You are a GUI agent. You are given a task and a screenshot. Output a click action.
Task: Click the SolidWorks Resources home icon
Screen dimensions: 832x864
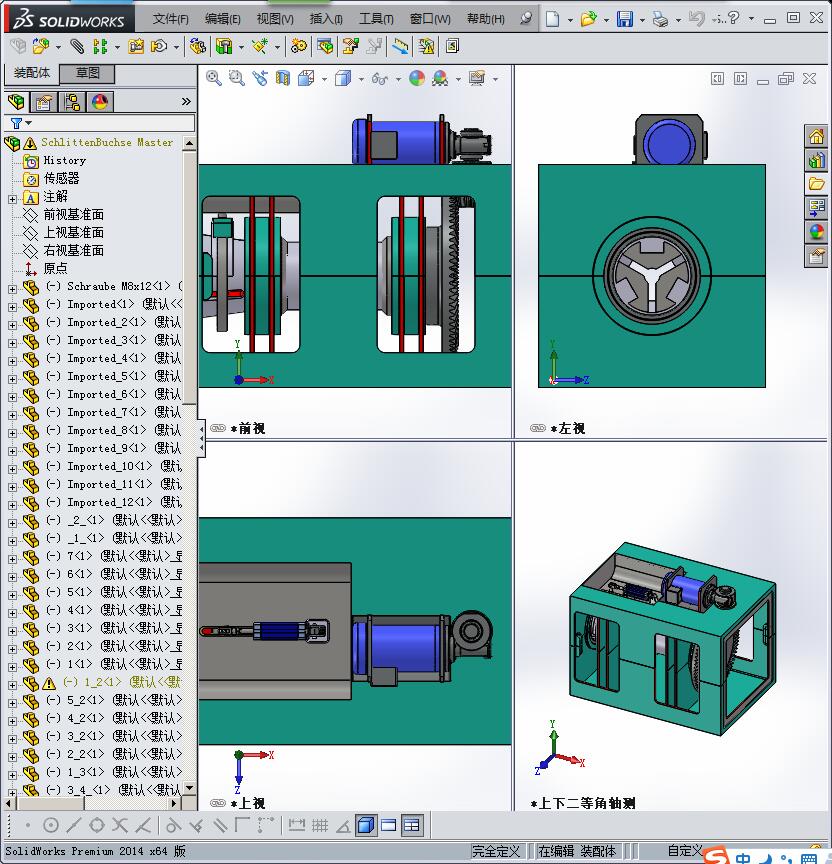(817, 136)
